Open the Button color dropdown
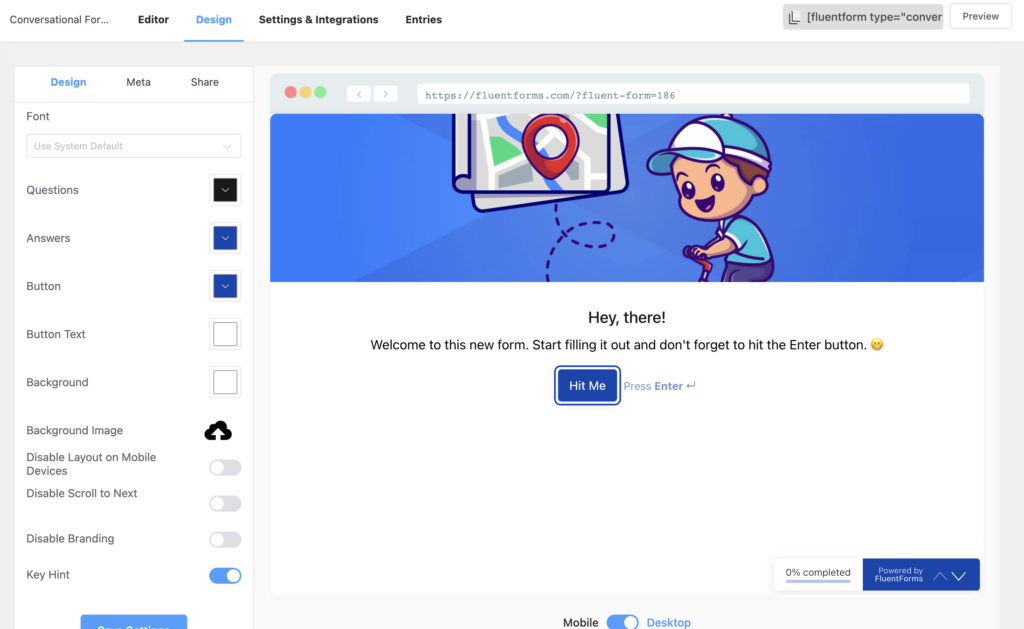 coord(225,286)
